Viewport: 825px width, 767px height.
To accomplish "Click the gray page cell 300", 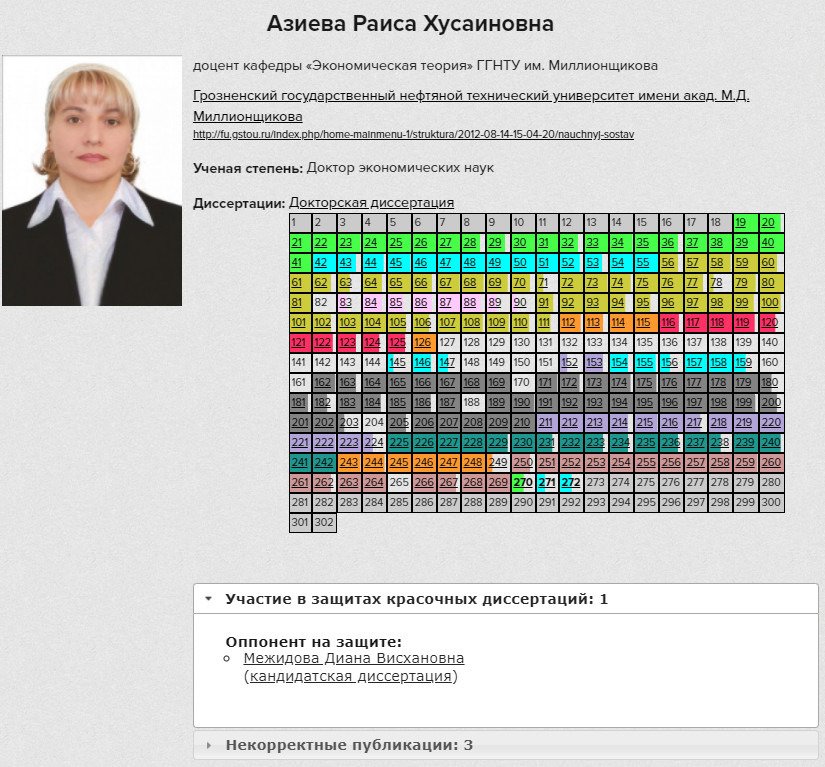I will click(771, 502).
